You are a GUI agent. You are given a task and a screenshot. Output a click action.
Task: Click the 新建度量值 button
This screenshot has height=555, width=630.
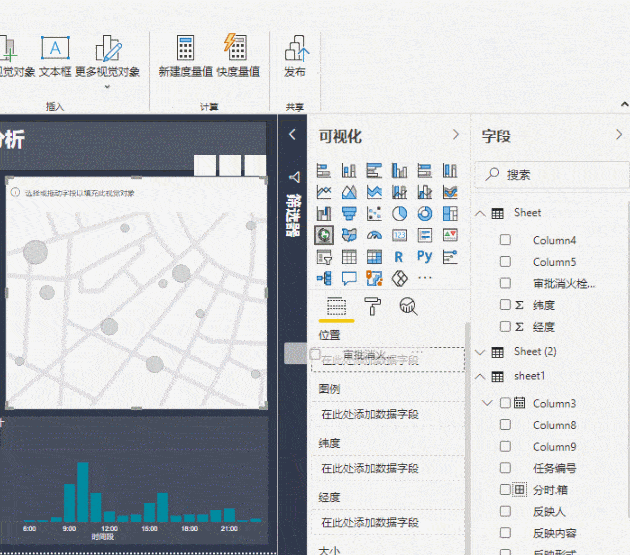[186, 56]
